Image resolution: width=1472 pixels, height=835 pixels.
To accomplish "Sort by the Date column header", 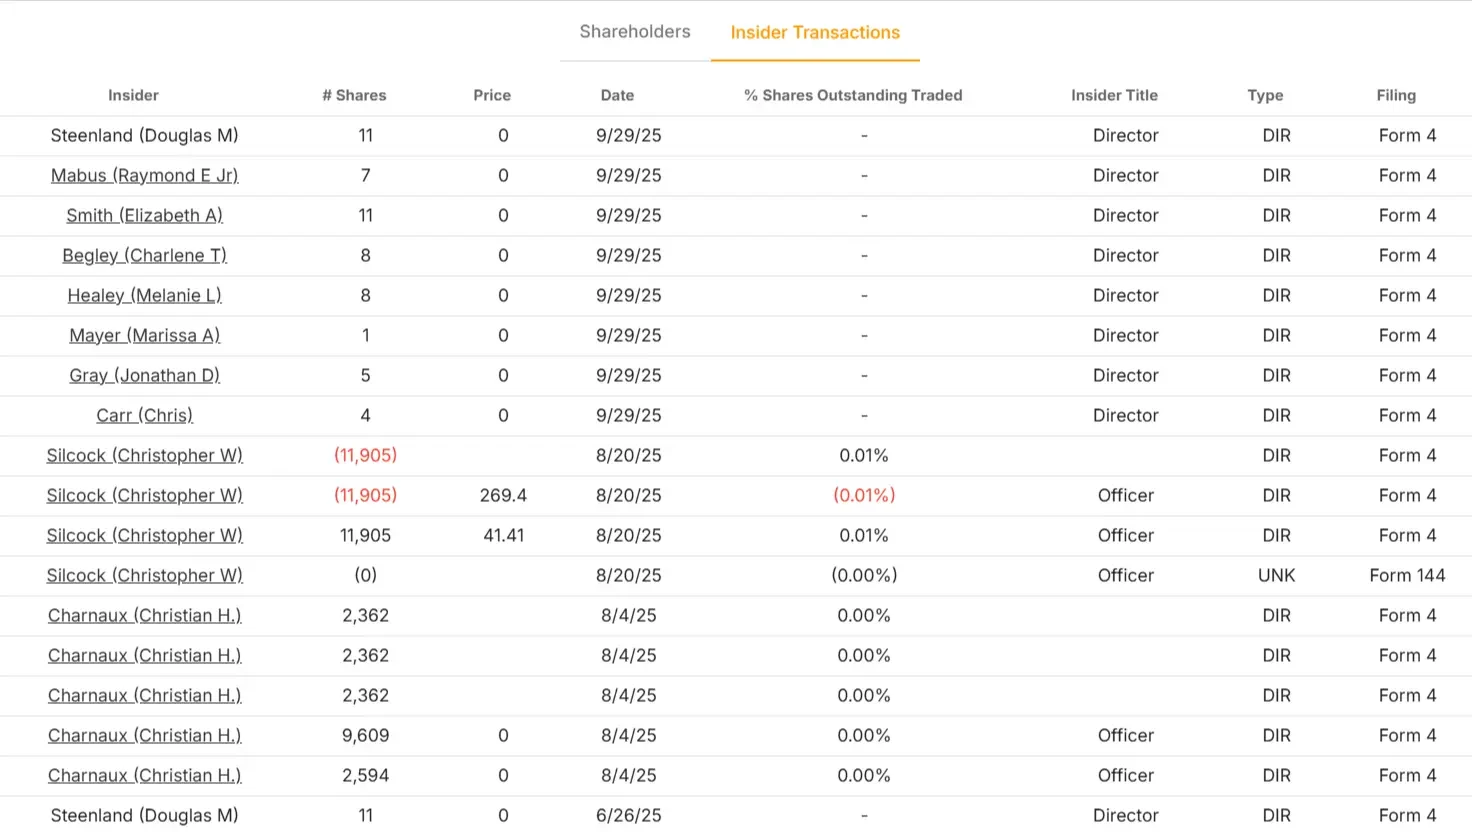I will (617, 95).
